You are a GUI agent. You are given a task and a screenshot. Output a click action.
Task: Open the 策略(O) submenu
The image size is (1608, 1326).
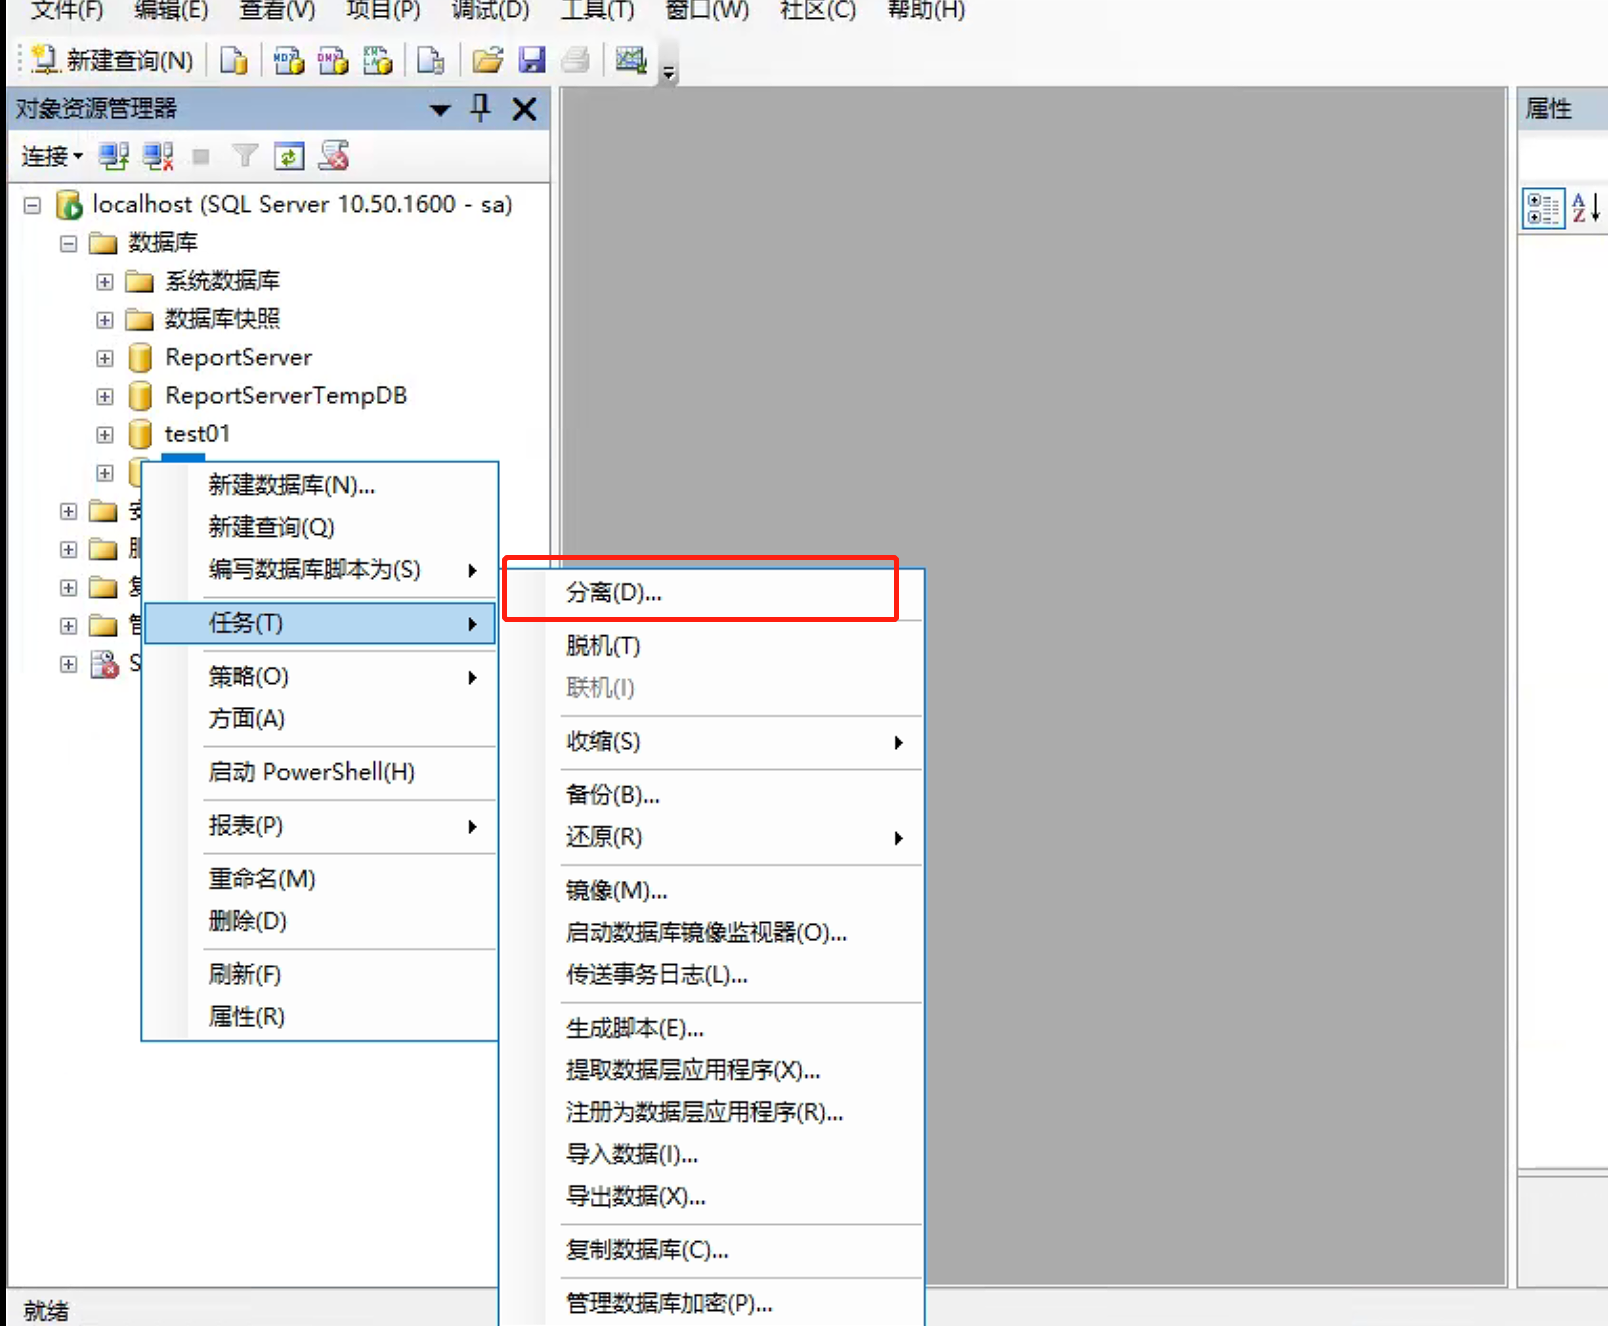tap(320, 677)
